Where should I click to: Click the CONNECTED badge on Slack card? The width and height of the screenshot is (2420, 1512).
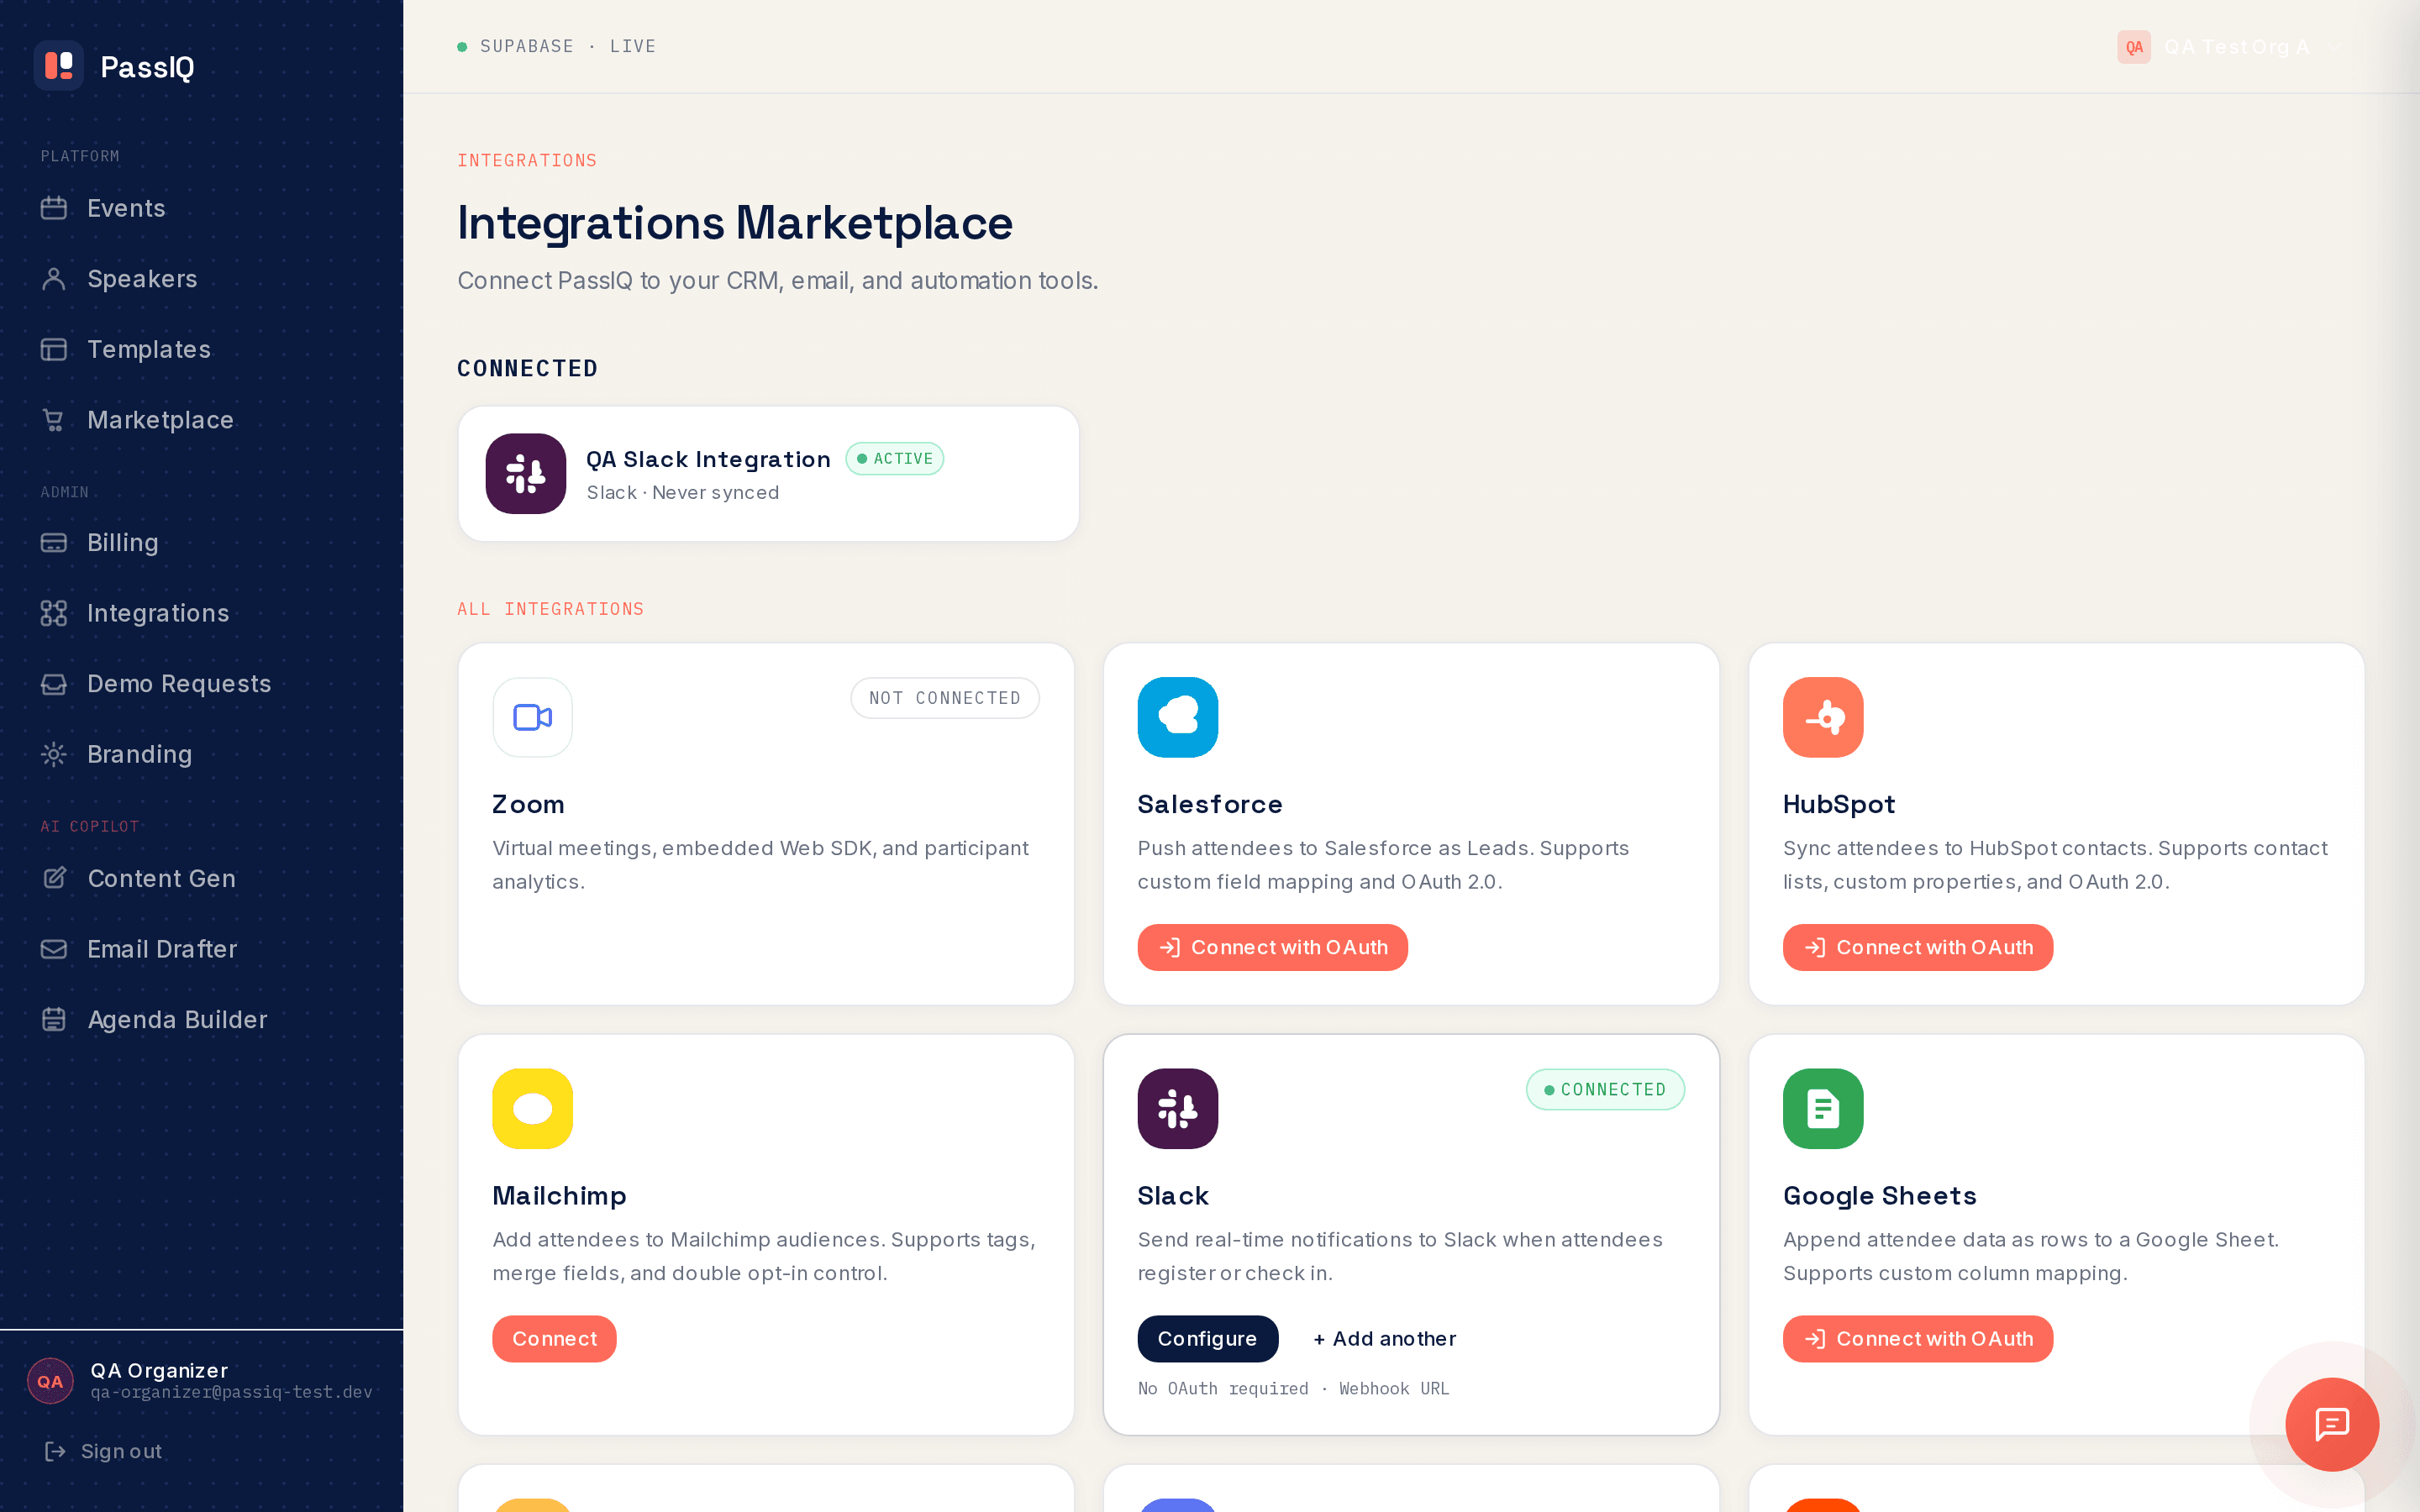1605,1089
